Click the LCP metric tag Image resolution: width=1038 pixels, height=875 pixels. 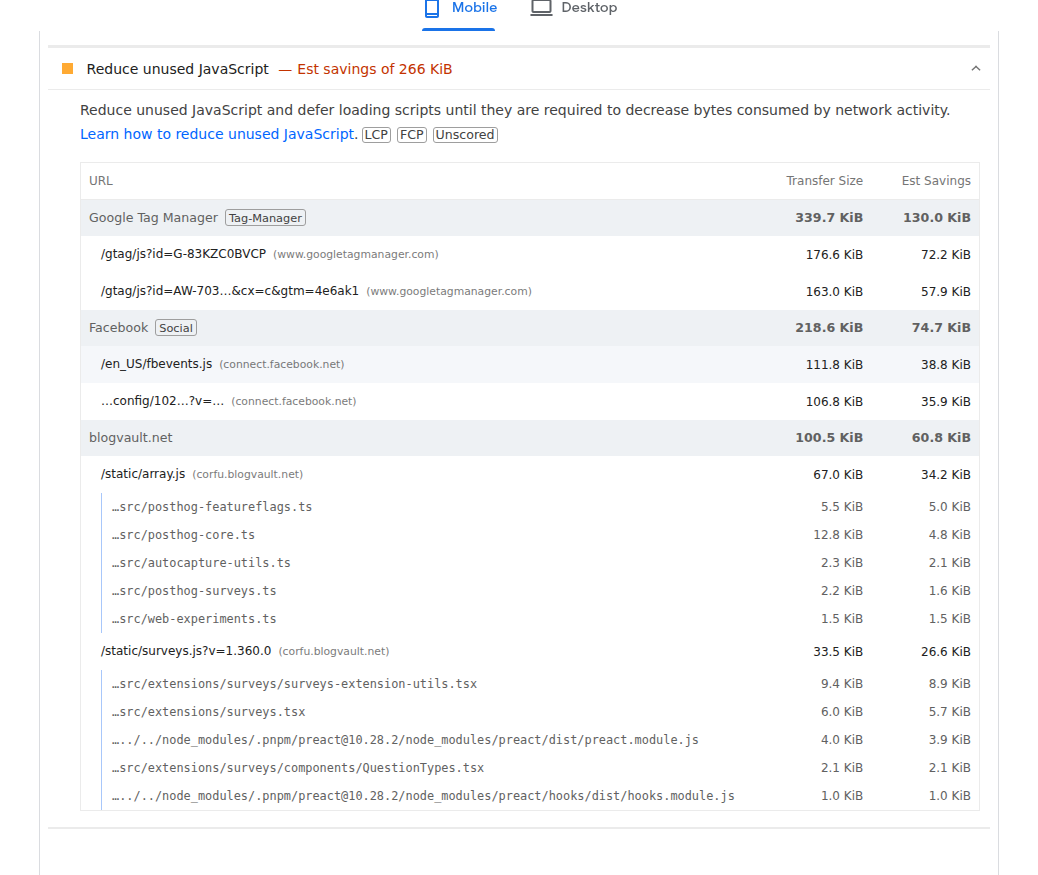[x=376, y=134]
